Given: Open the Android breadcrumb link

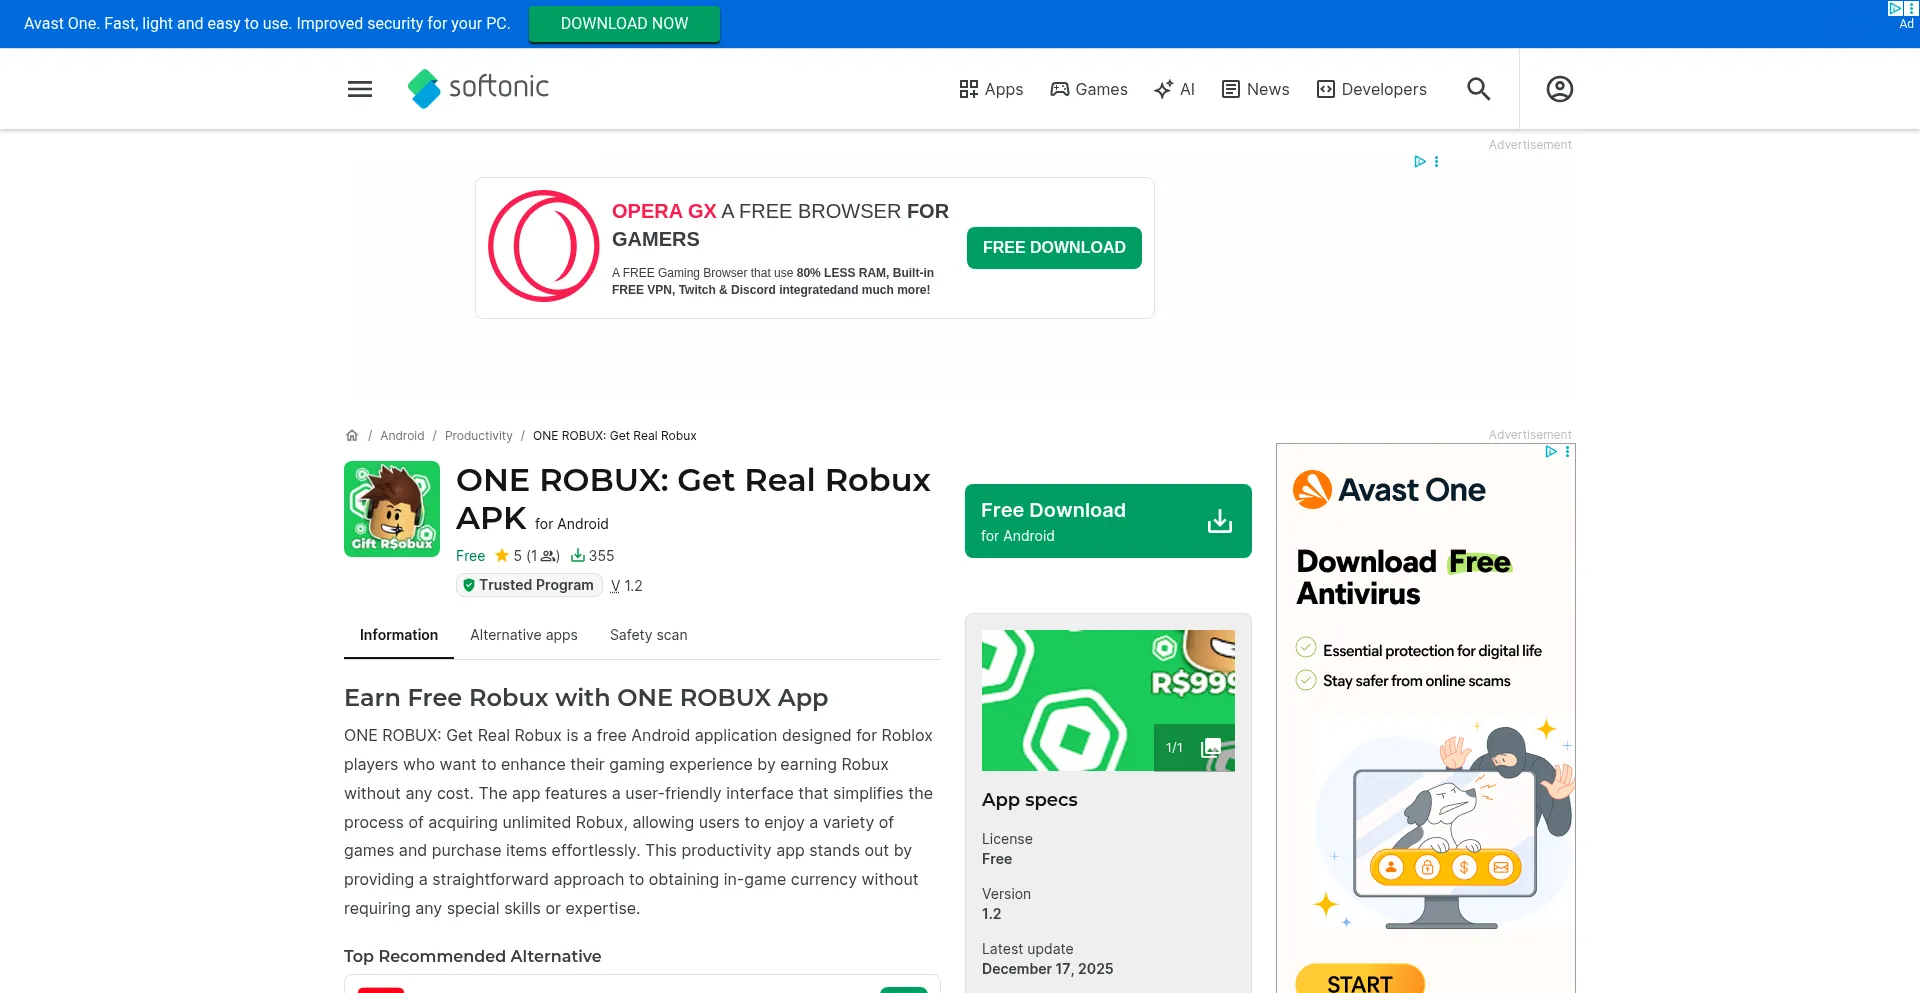Looking at the screenshot, I should pos(402,436).
